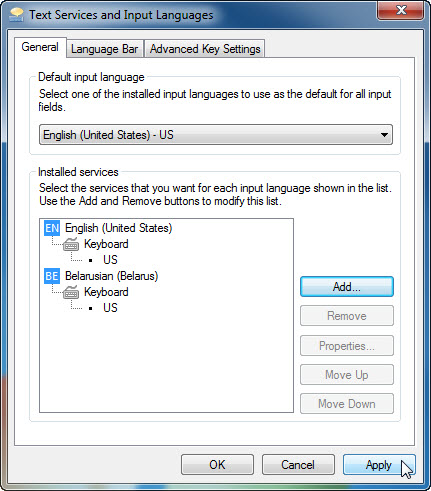Select US layout under Belarusian keyboard
Screen dimensions: 431x491
click(x=110, y=308)
